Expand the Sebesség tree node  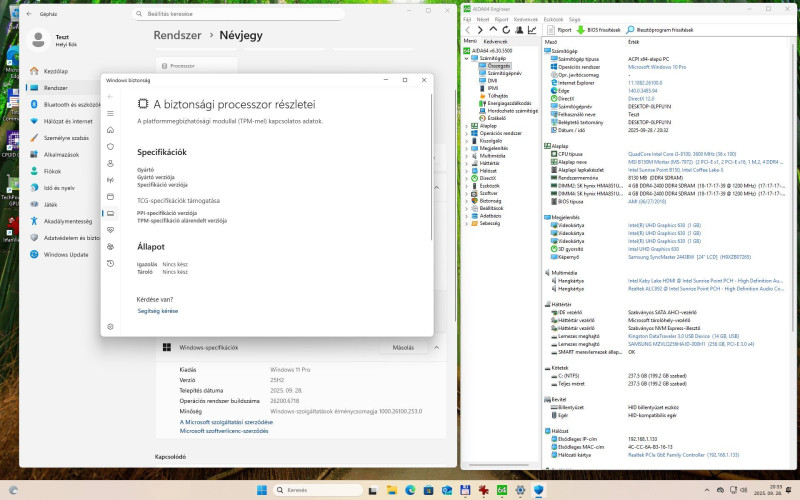[466, 223]
